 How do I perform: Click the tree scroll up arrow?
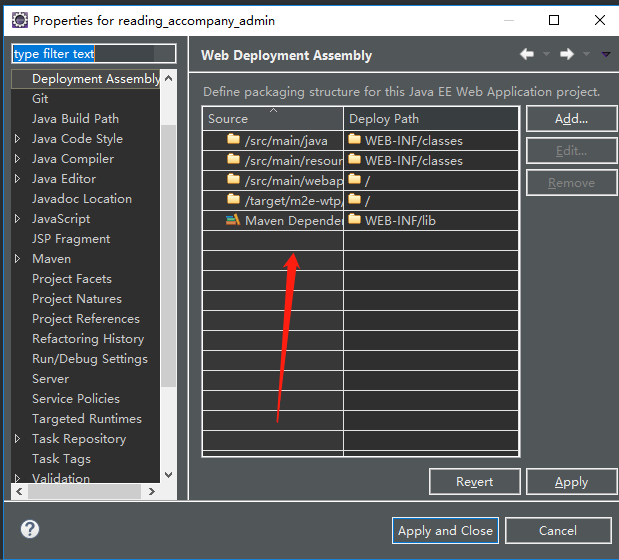click(169, 78)
